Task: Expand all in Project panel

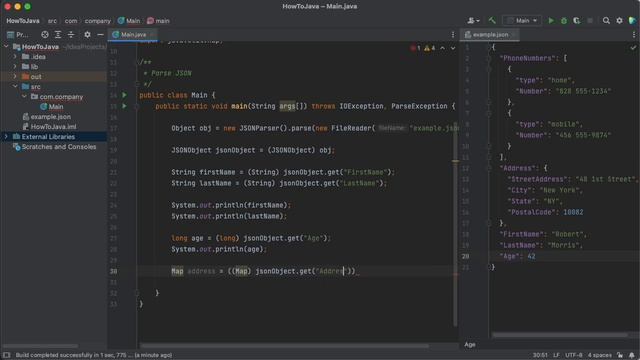Action: (x=58, y=35)
